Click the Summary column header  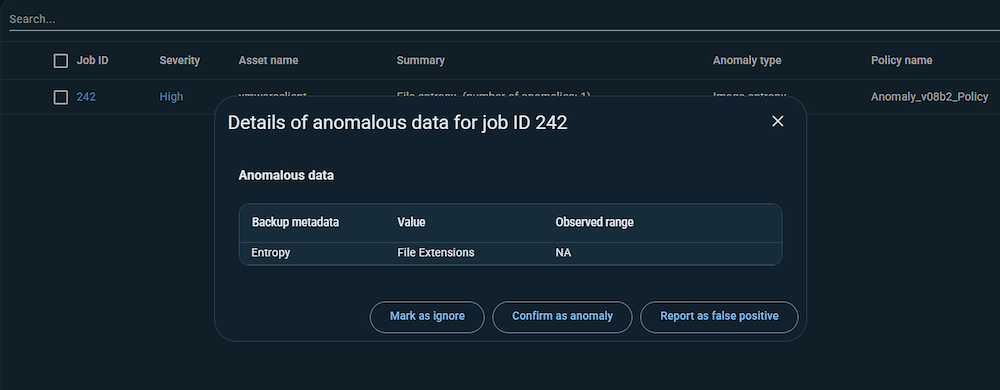pos(421,61)
